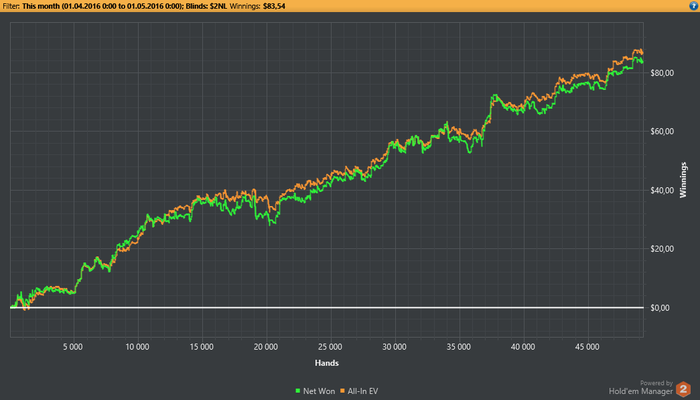Click the $80,00 axis label

[662, 73]
